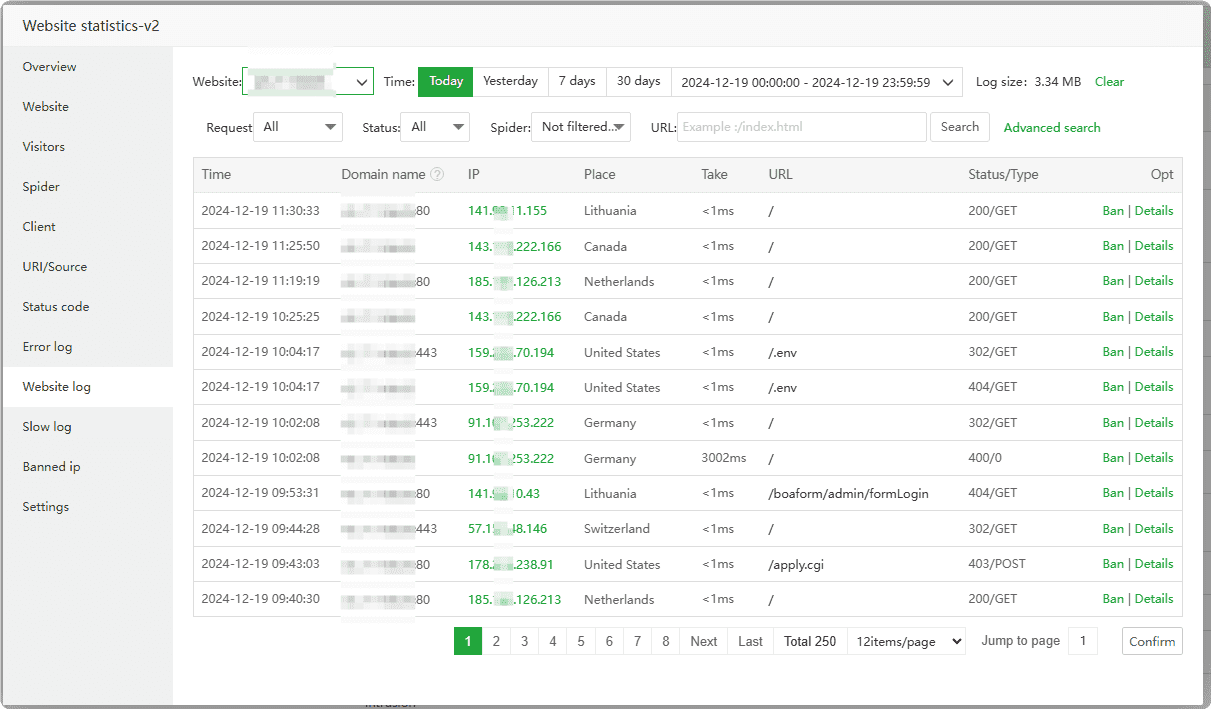The width and height of the screenshot is (1211, 709).
Task: Open the Spider sidebar section
Action: point(41,187)
